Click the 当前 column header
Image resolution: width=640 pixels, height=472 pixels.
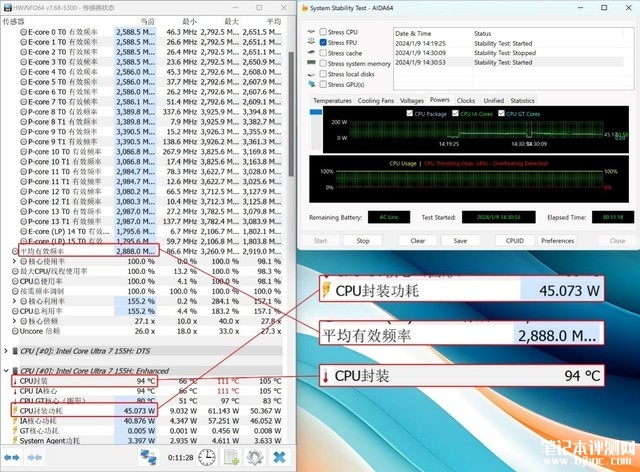[147, 21]
